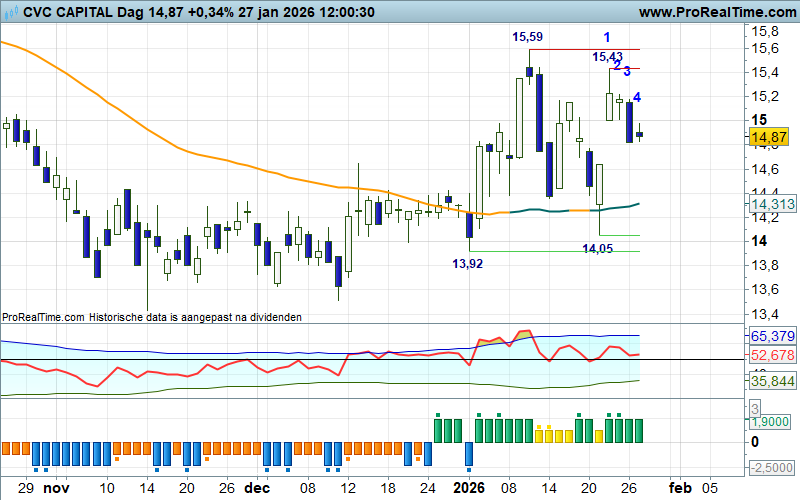Select the red wave label 3

click(x=626, y=72)
